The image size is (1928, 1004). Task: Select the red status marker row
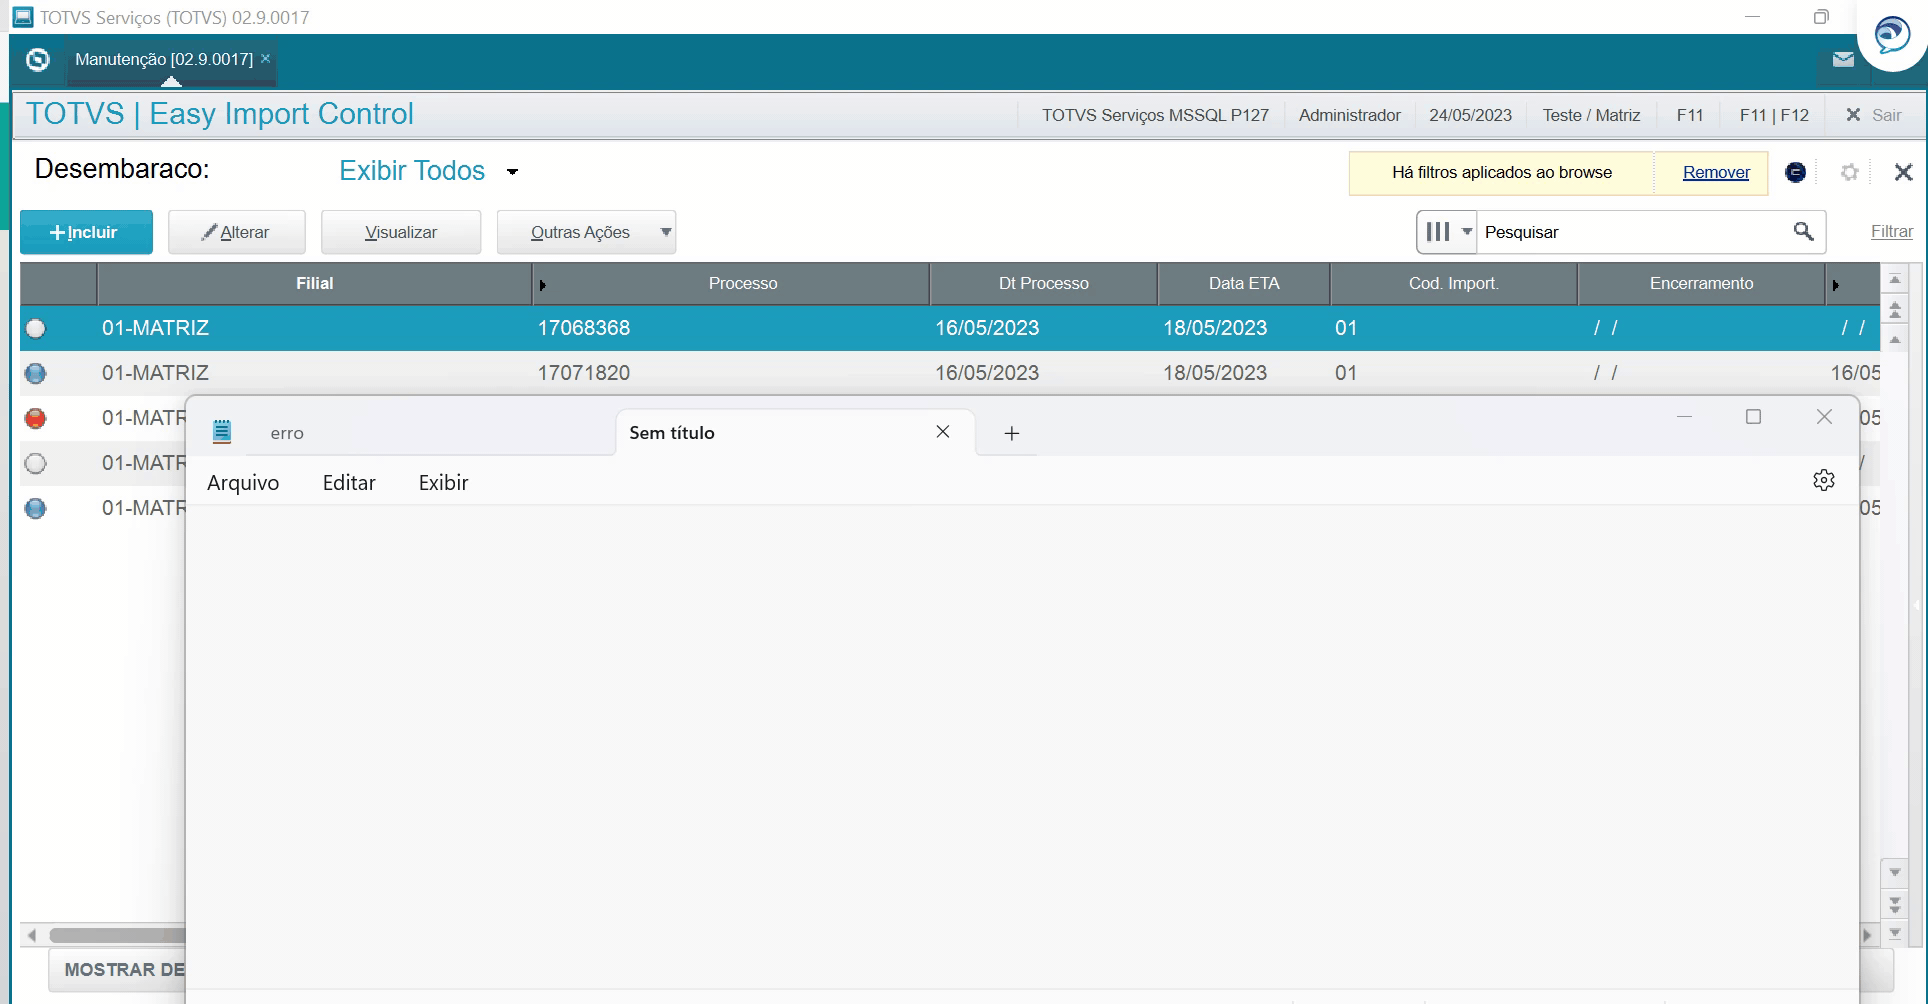36,418
